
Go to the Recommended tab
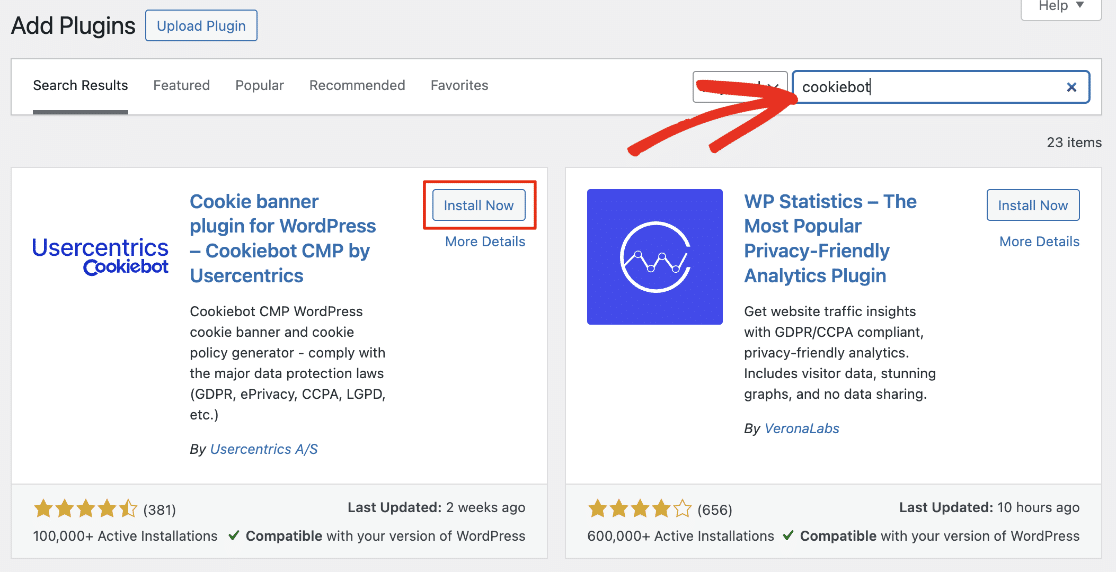click(x=357, y=85)
